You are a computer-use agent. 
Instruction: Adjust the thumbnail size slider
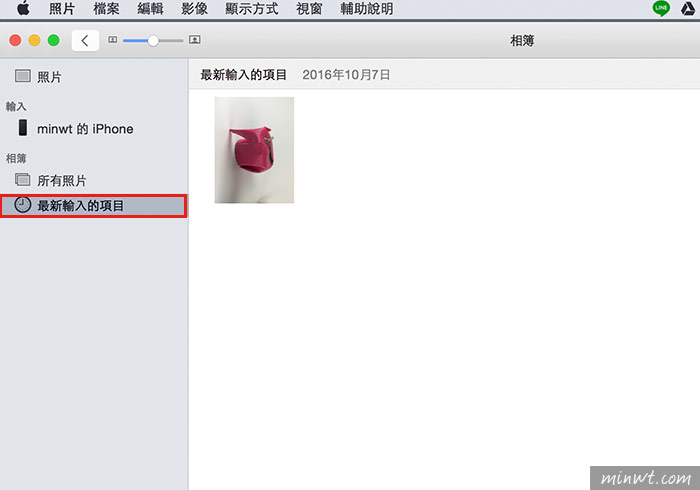[153, 41]
